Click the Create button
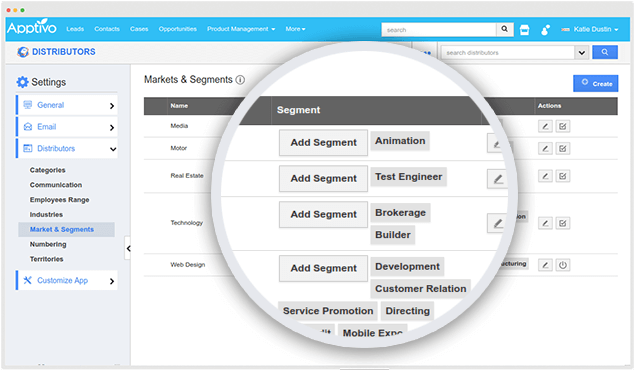 596,83
